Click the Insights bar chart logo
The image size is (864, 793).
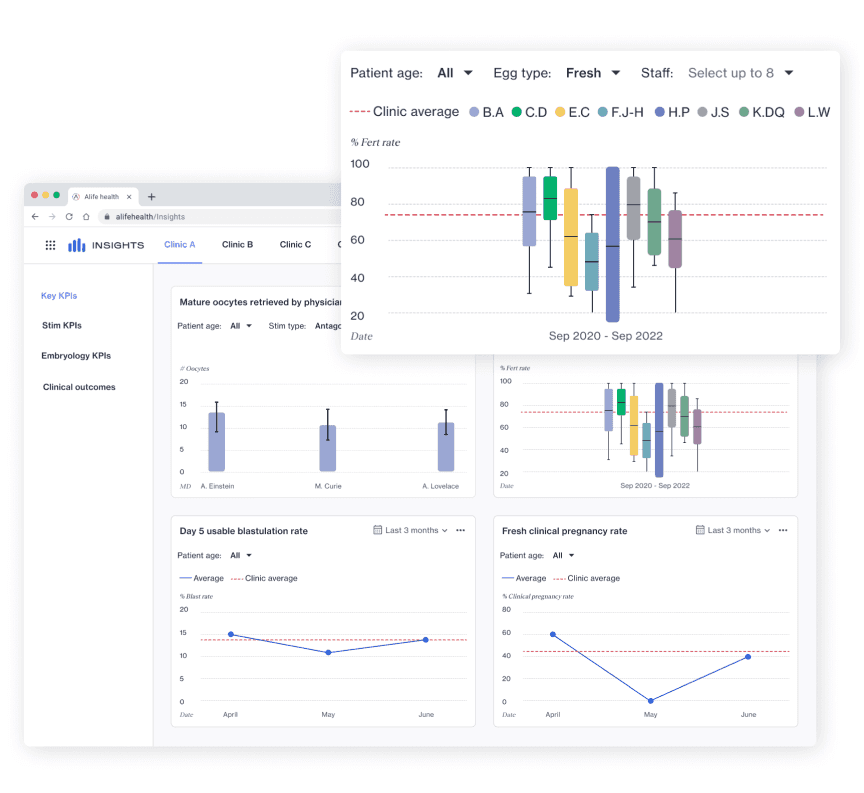coord(77,245)
